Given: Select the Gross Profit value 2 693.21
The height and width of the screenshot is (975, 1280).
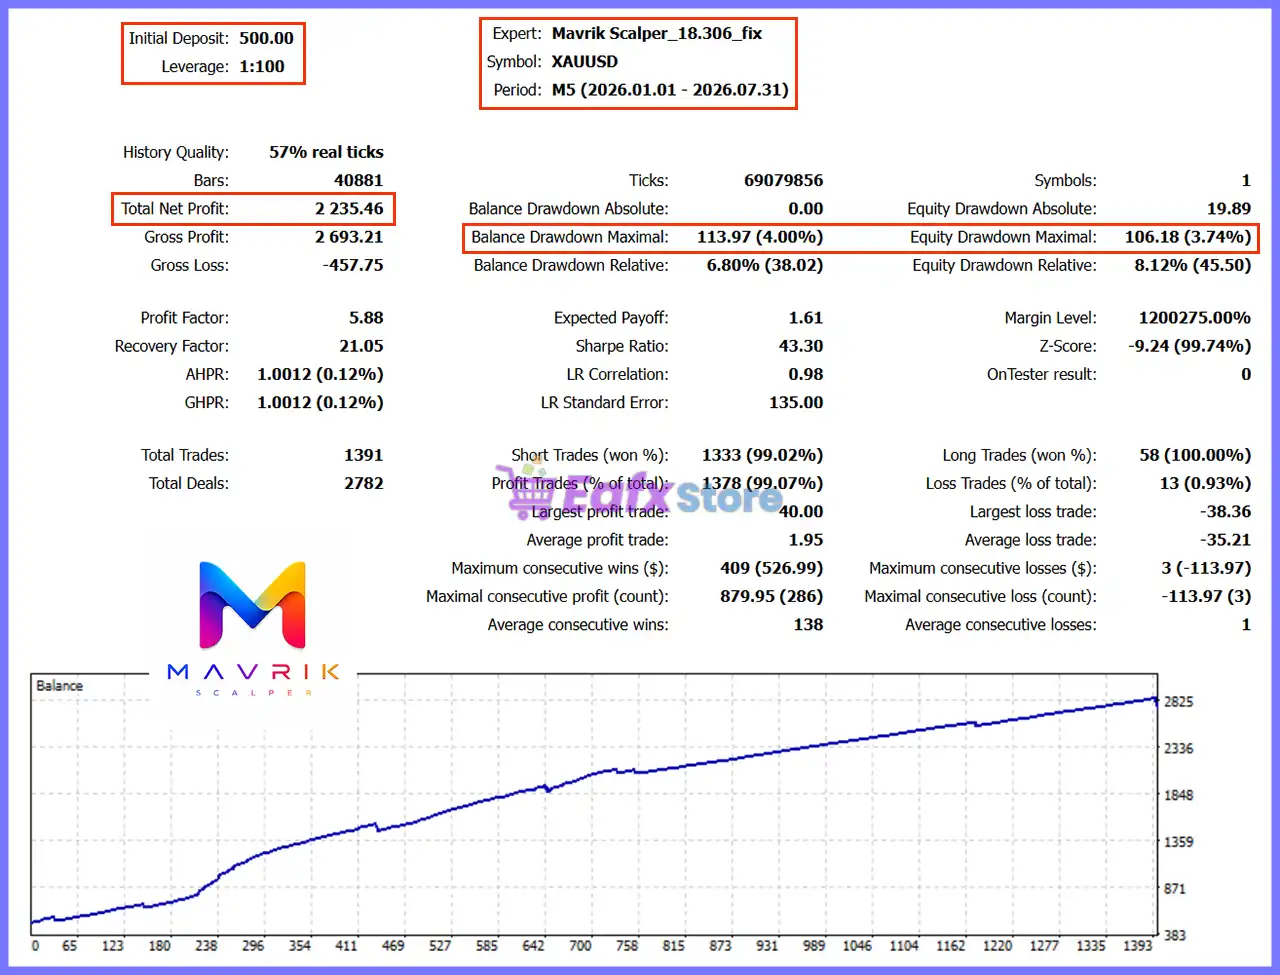Looking at the screenshot, I should [x=349, y=236].
